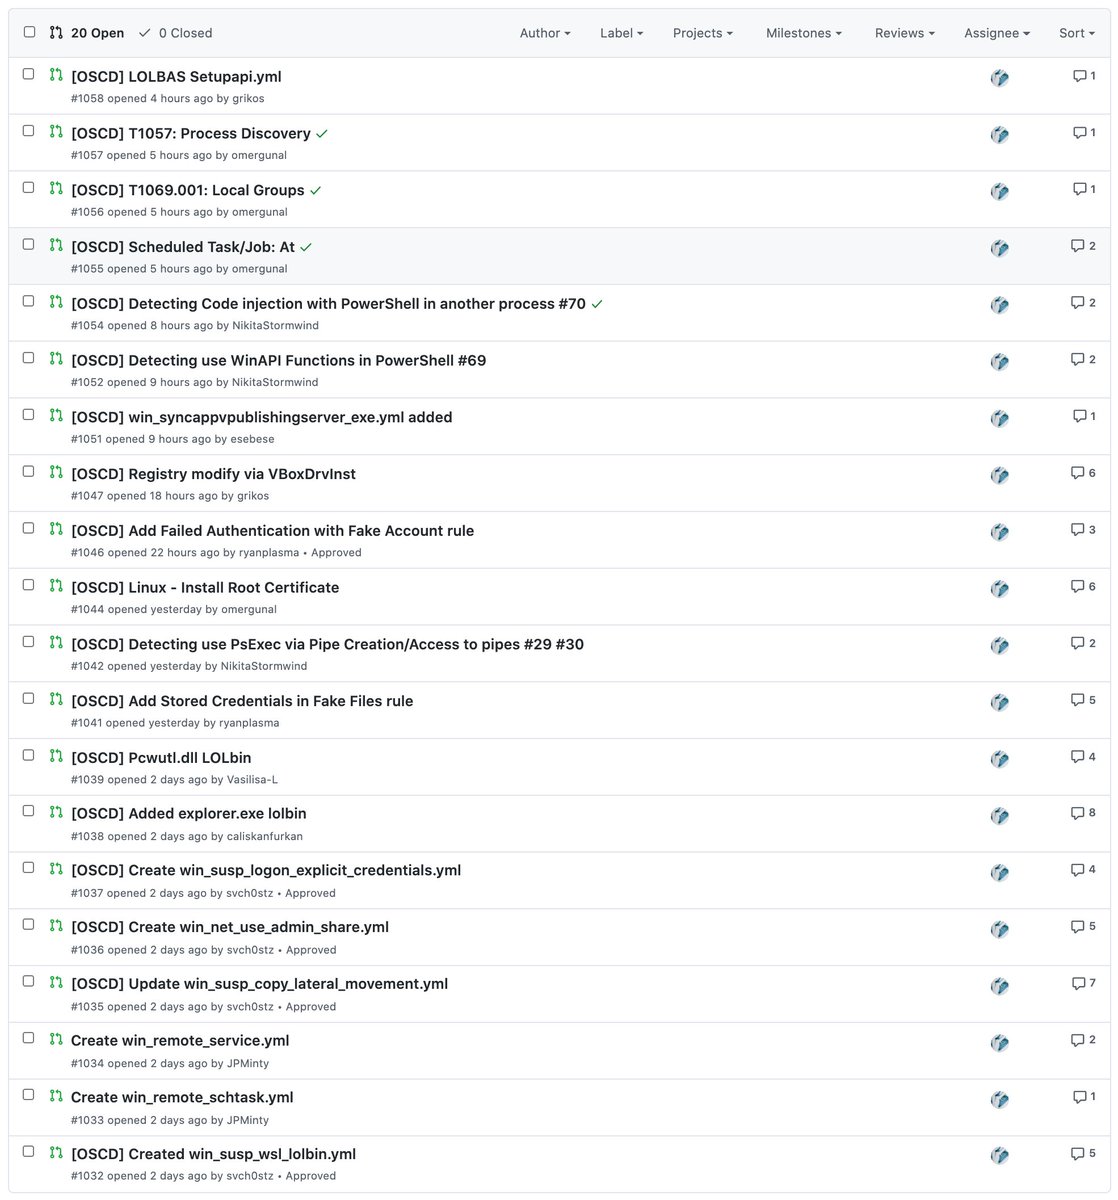The height and width of the screenshot is (1200, 1118).
Task: Click assignee avatar for T1057 Process Discovery
Action: point(999,135)
